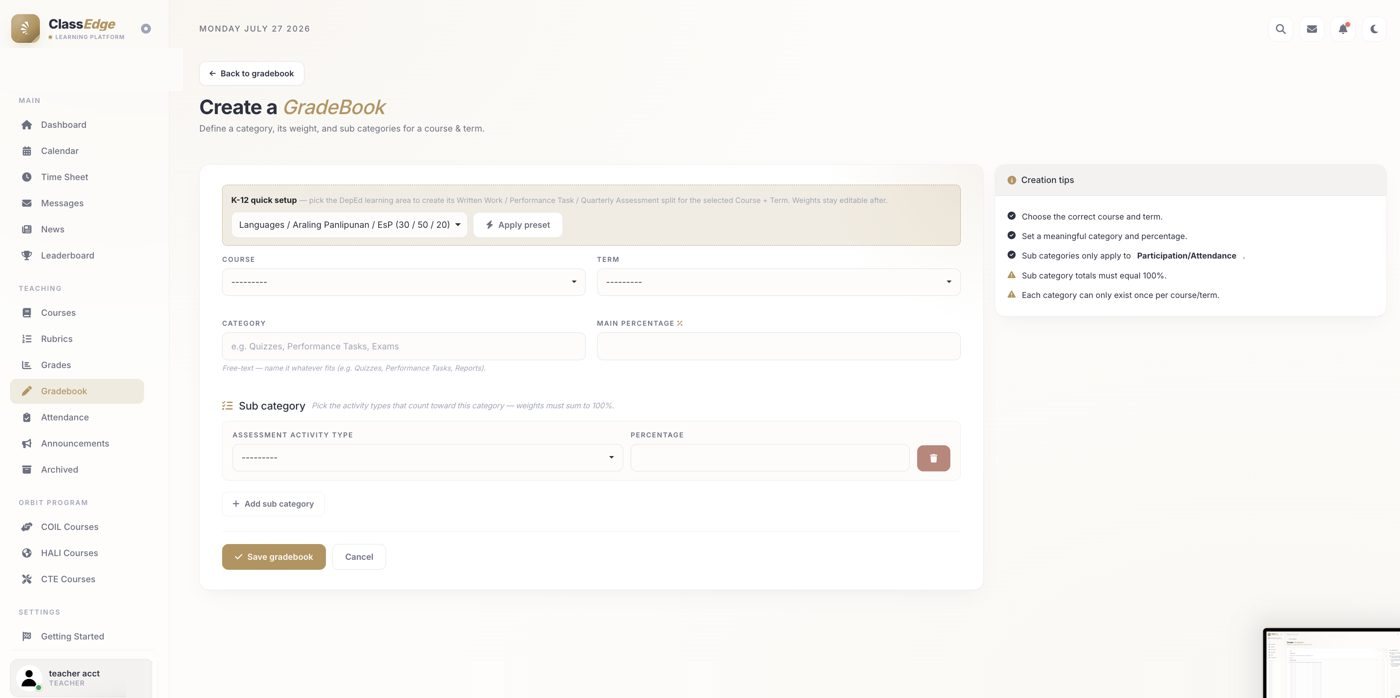Open notifications bell icon

(x=1343, y=29)
